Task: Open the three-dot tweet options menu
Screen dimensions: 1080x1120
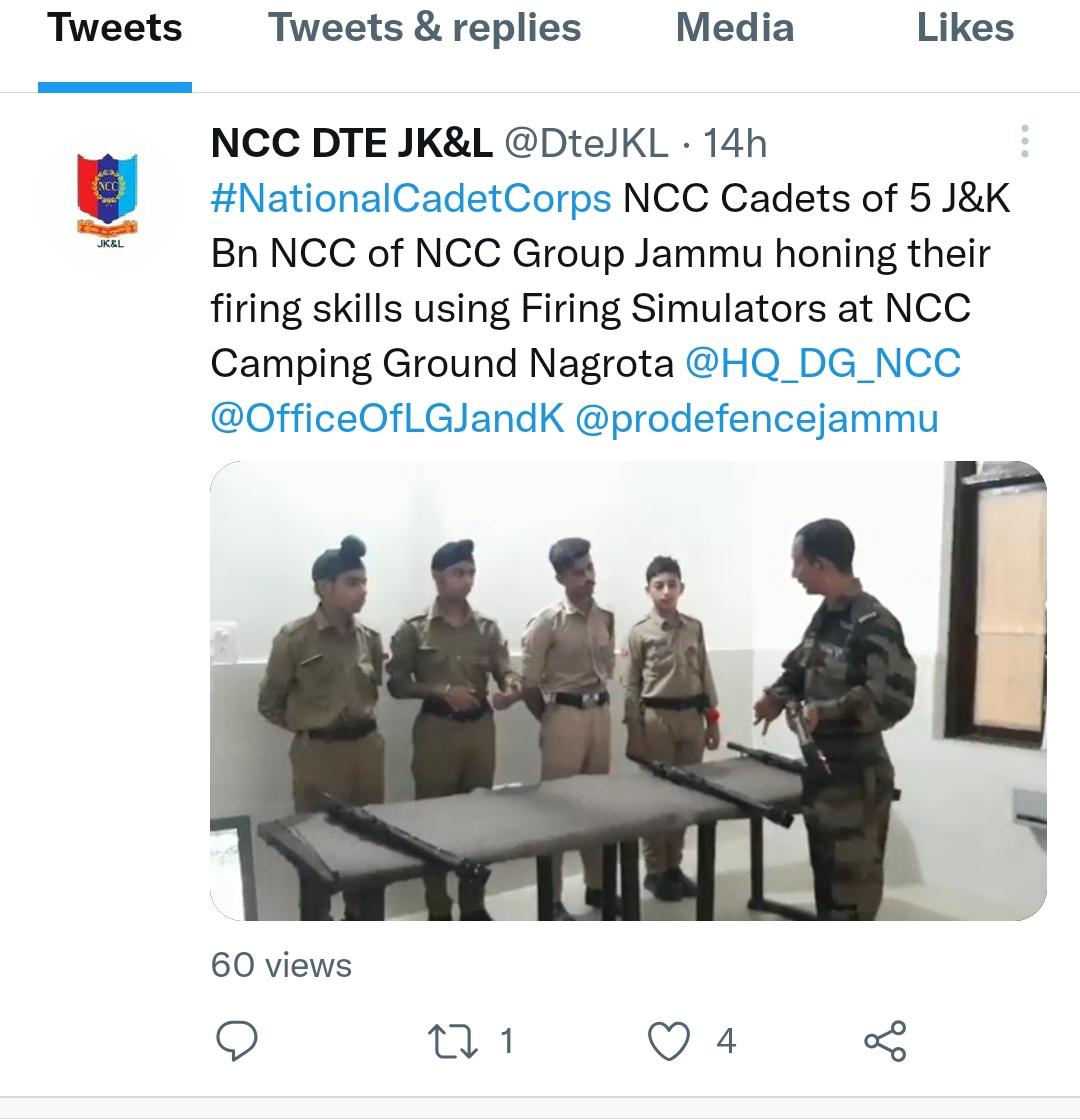Action: coord(1024,141)
